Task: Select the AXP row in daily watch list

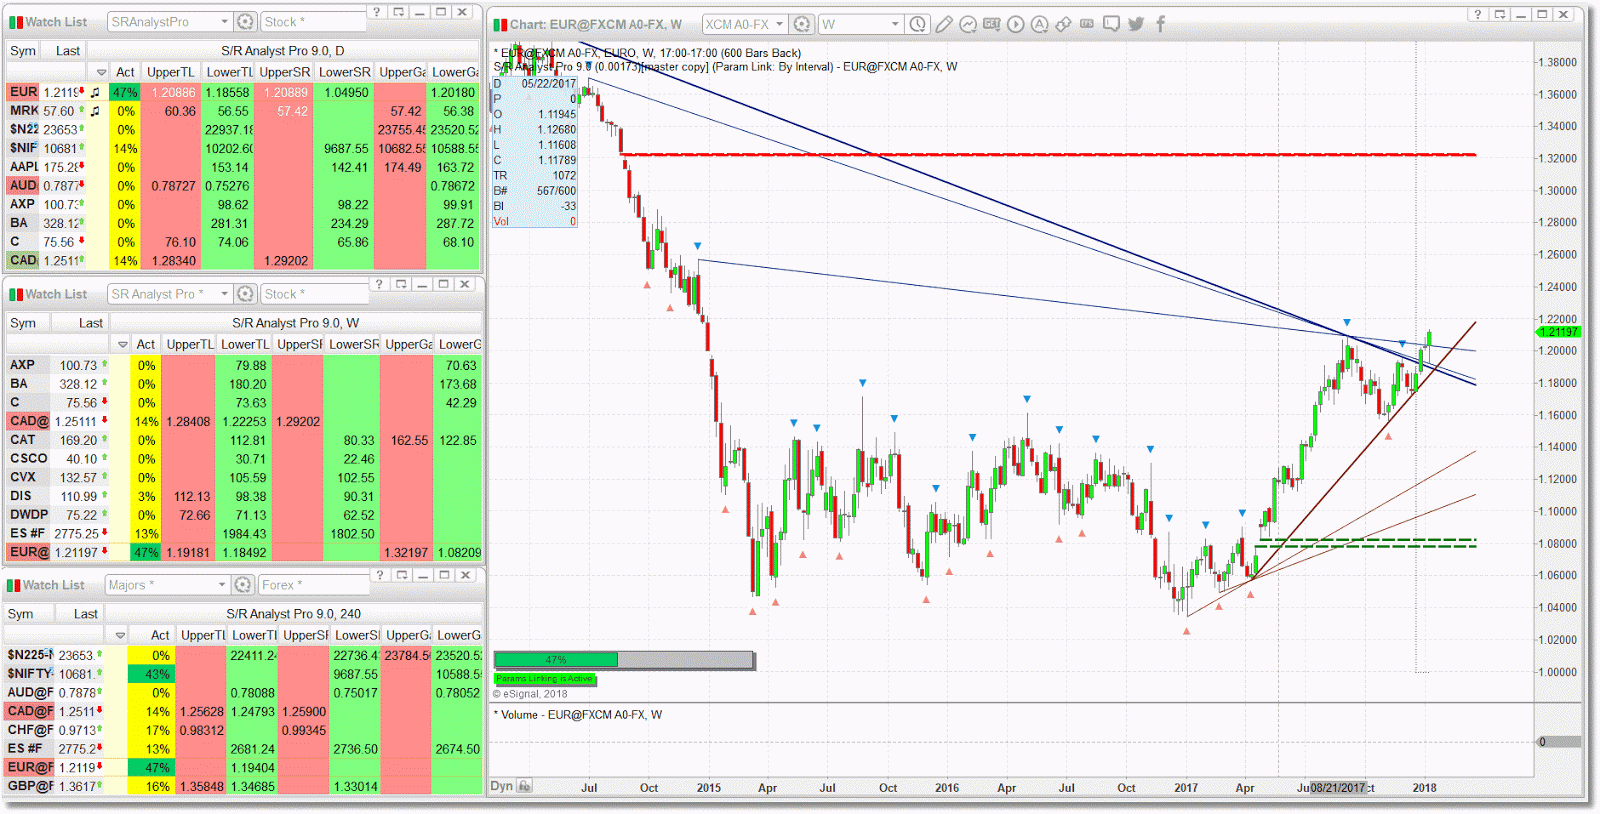Action: point(243,204)
